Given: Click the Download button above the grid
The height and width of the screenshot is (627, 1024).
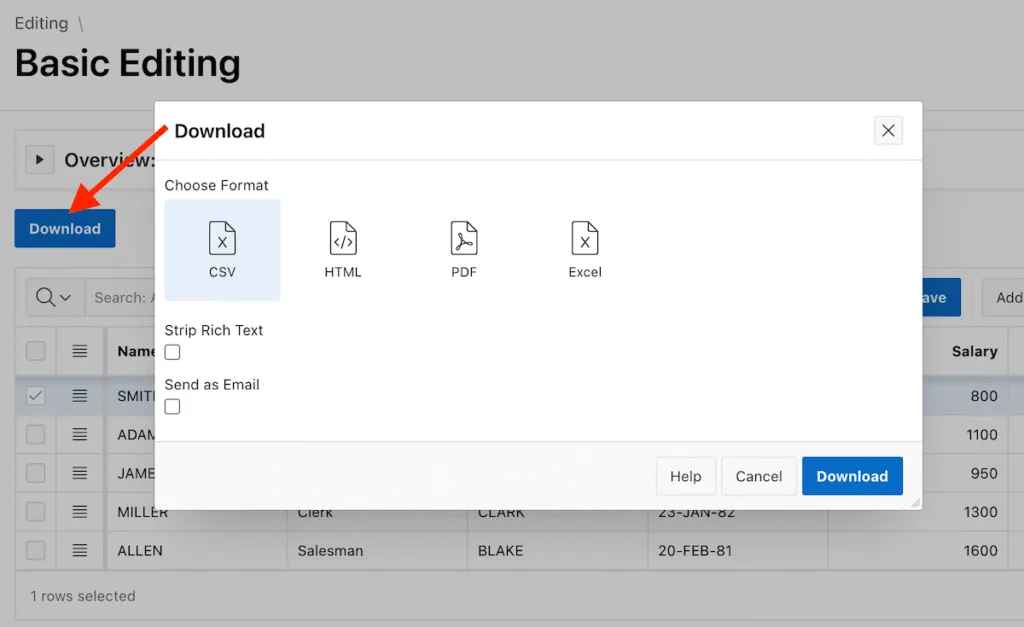Looking at the screenshot, I should [65, 229].
